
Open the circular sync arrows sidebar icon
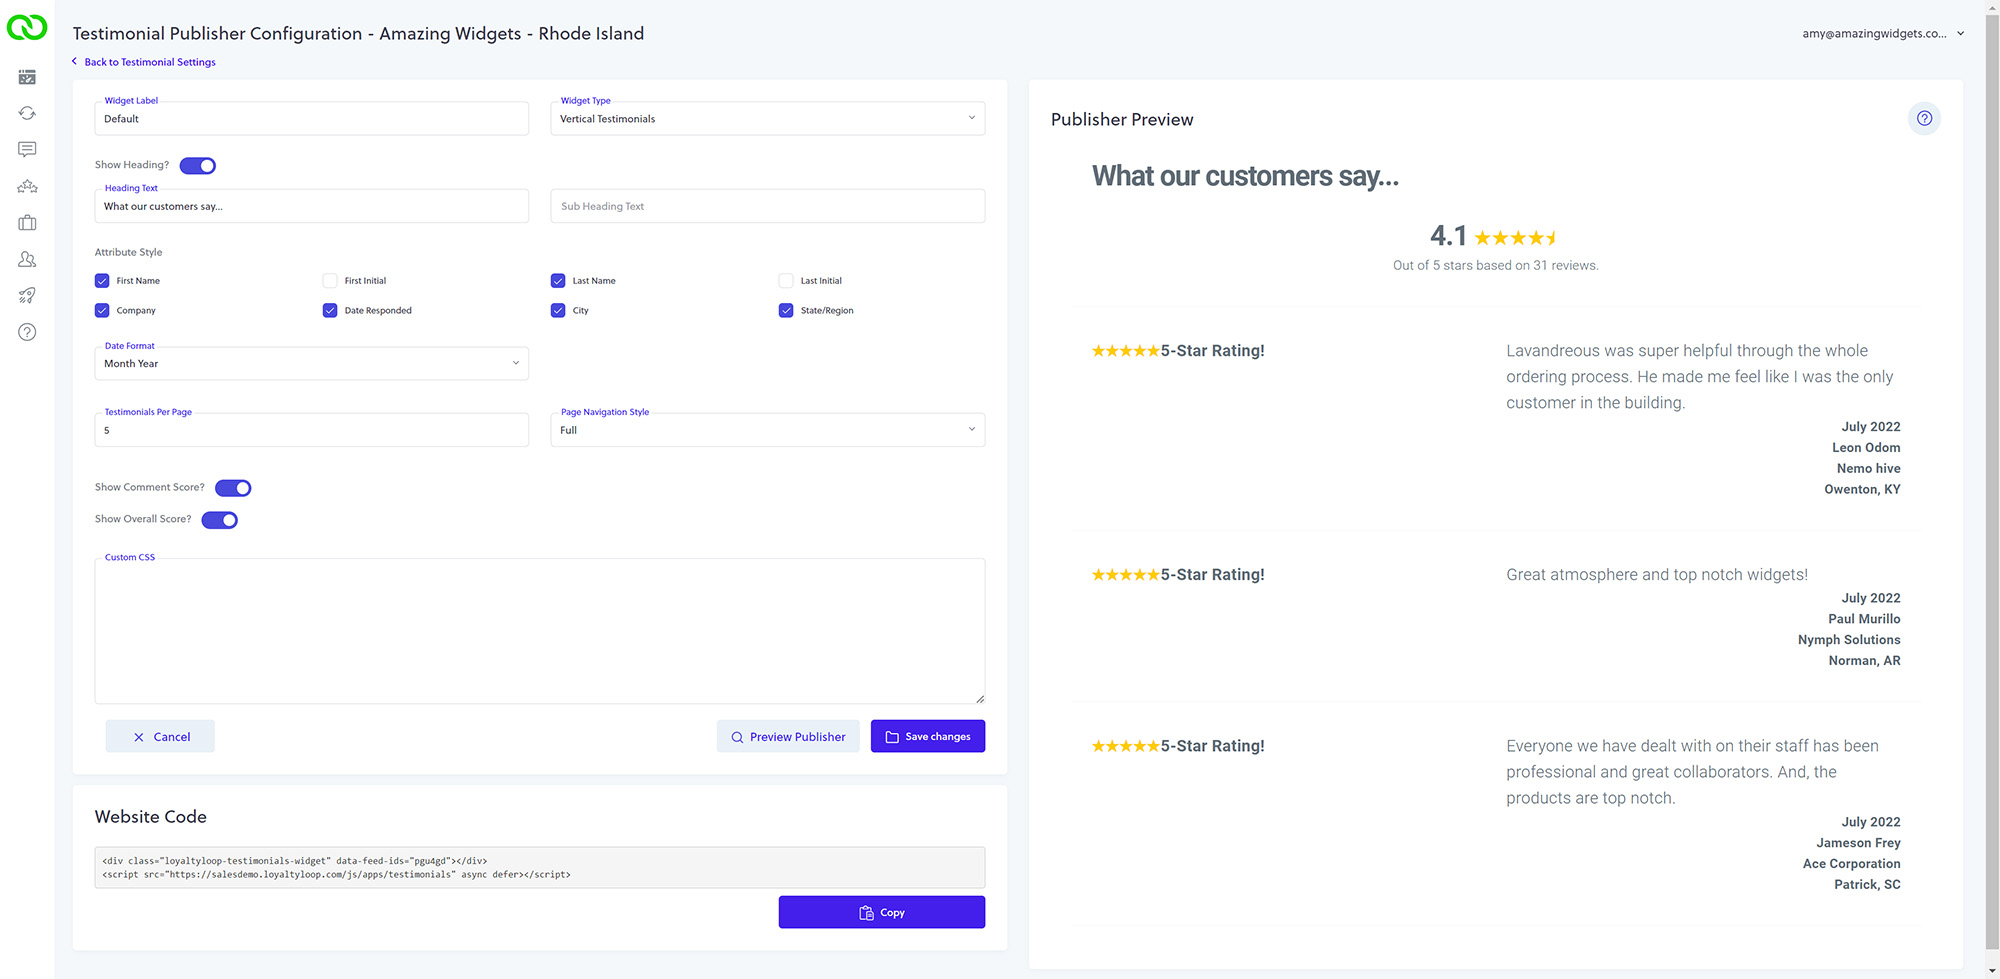(x=27, y=113)
